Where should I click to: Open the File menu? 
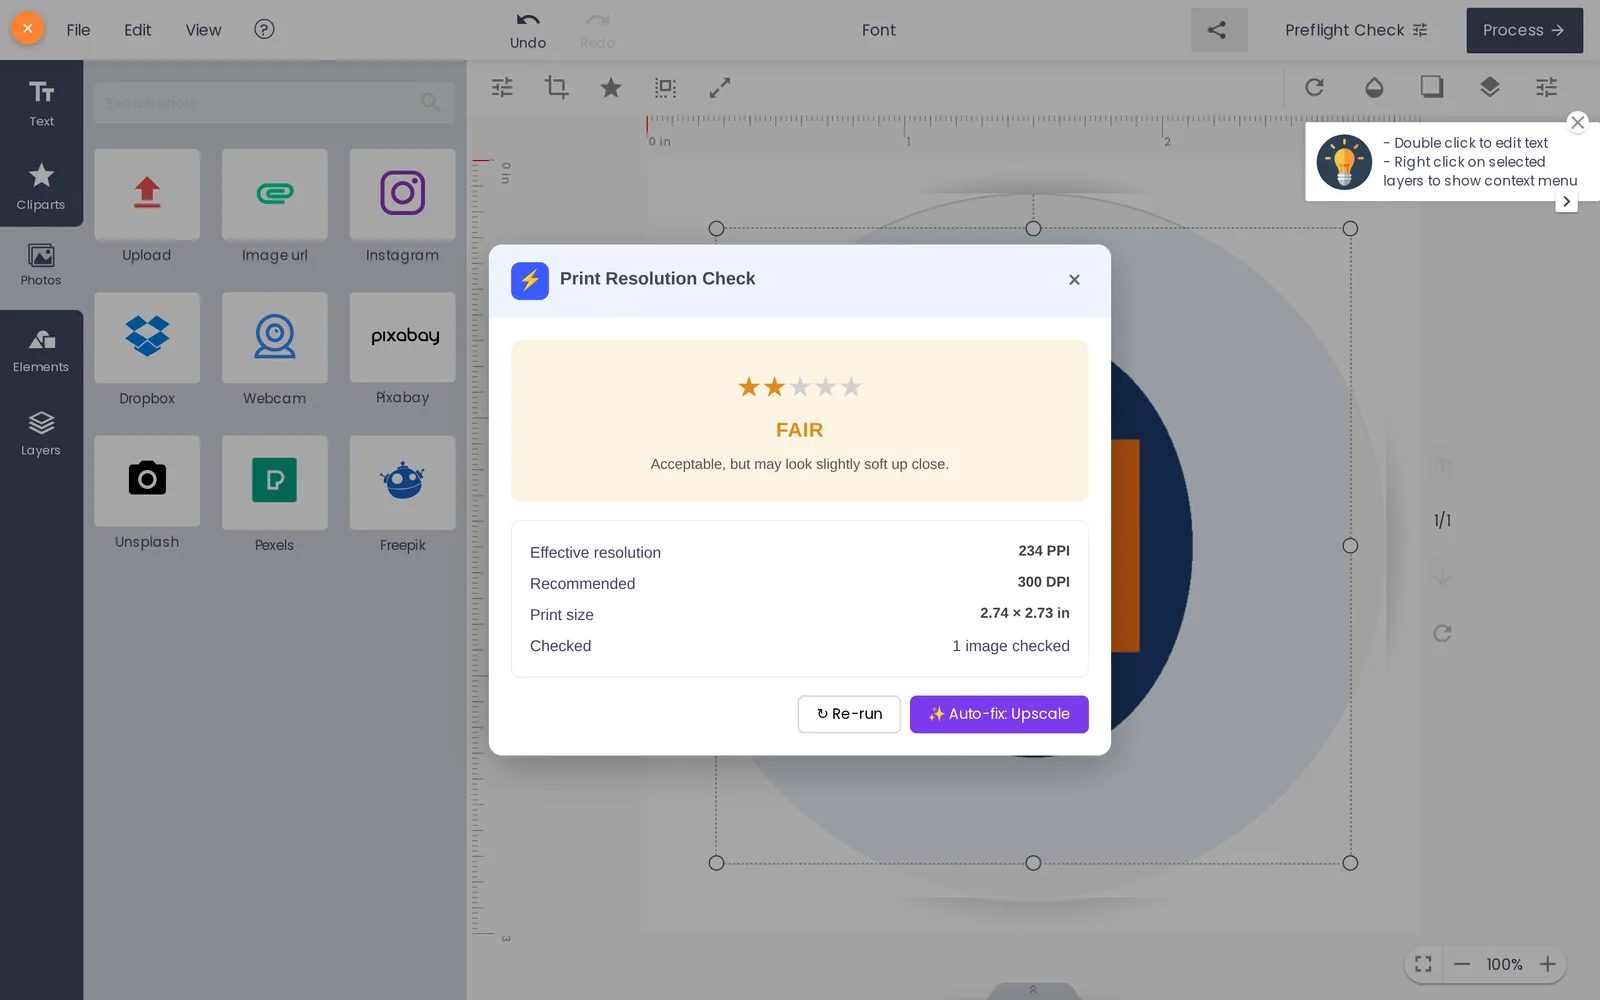tap(78, 30)
